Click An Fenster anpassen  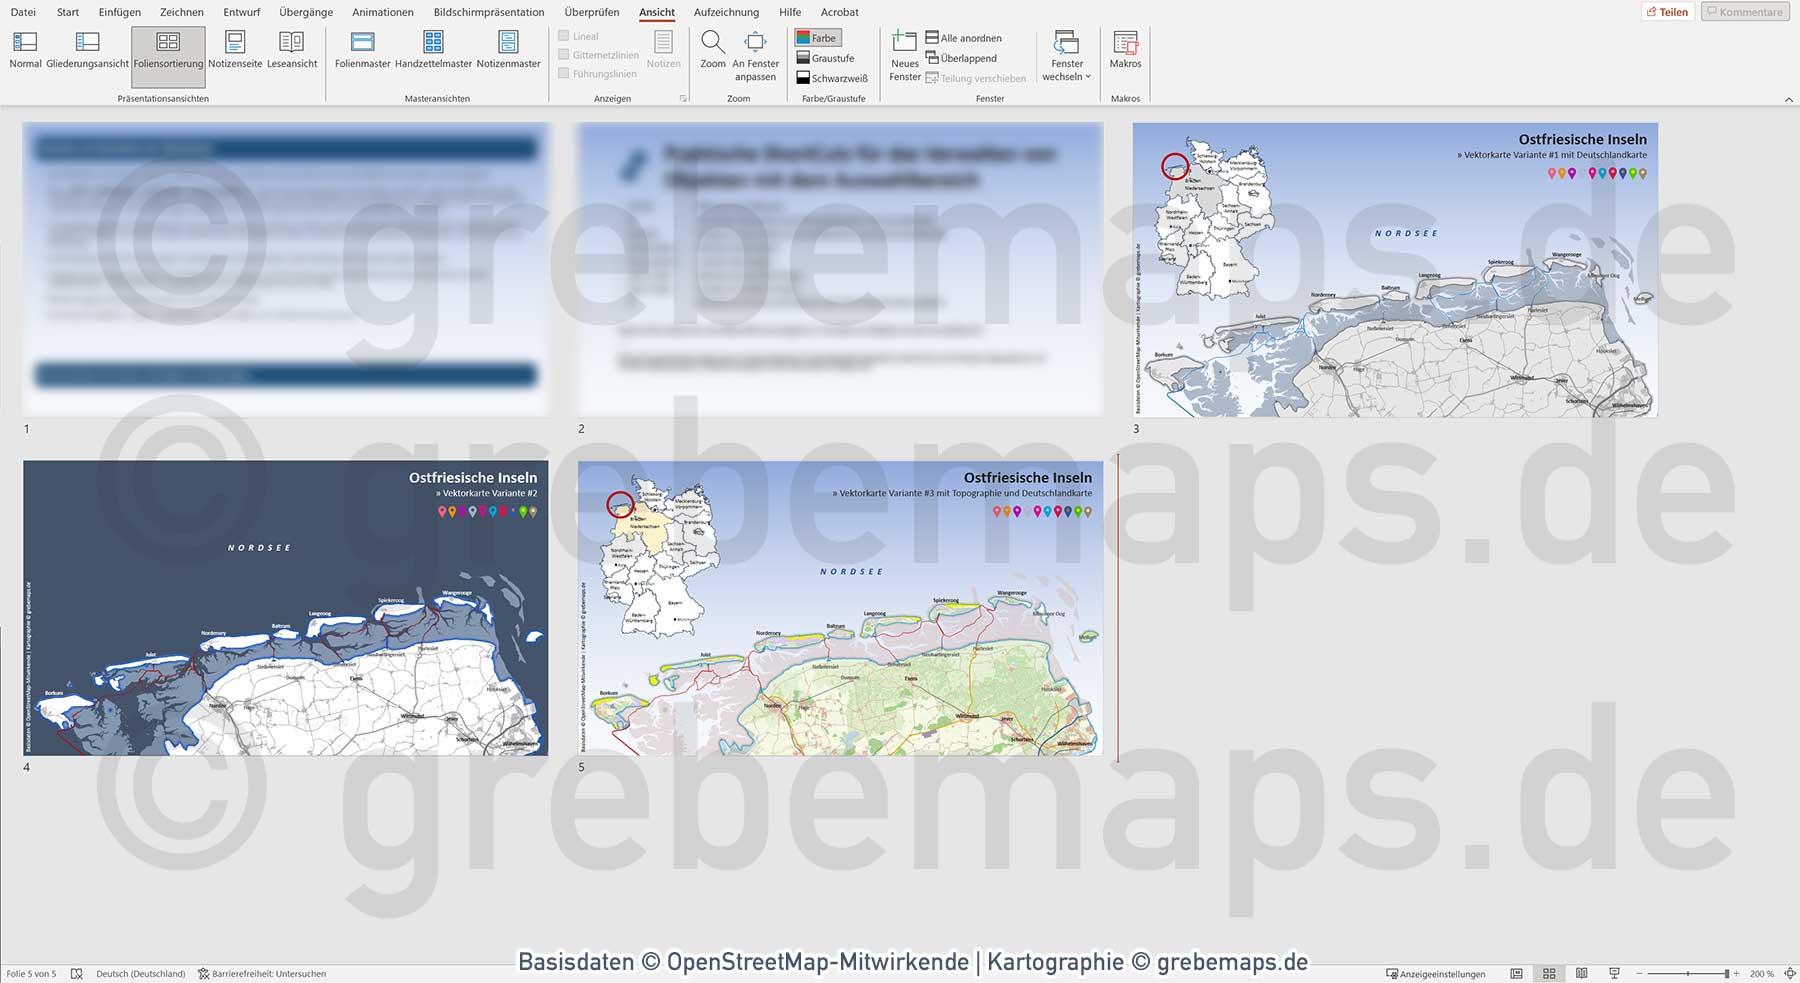click(755, 55)
